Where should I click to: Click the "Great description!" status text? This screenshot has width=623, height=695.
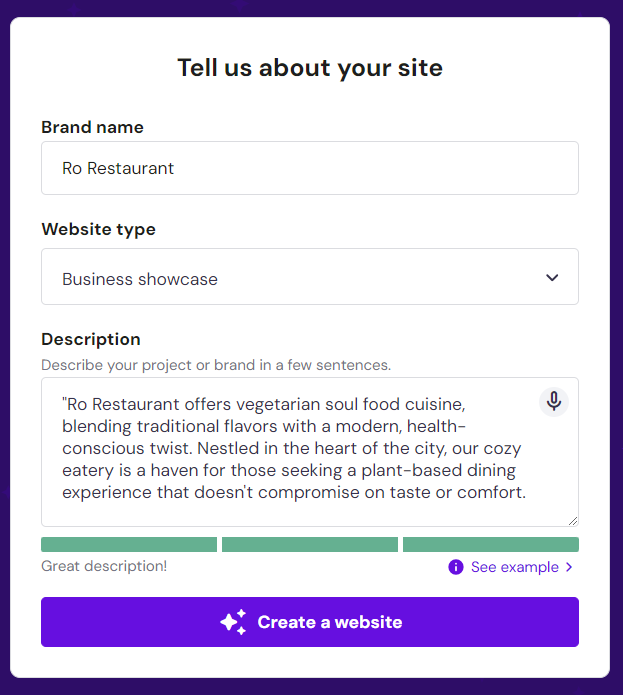(x=104, y=566)
